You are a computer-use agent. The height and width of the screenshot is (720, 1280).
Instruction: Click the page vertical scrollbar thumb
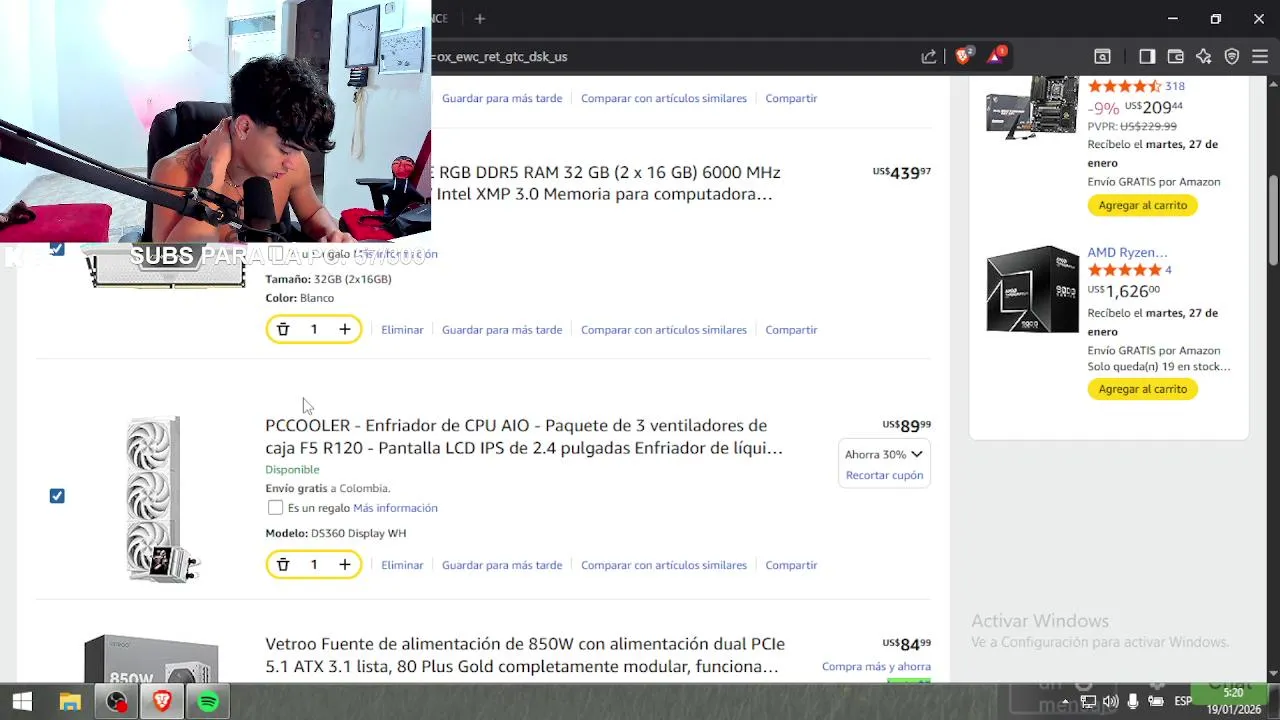click(x=1273, y=221)
